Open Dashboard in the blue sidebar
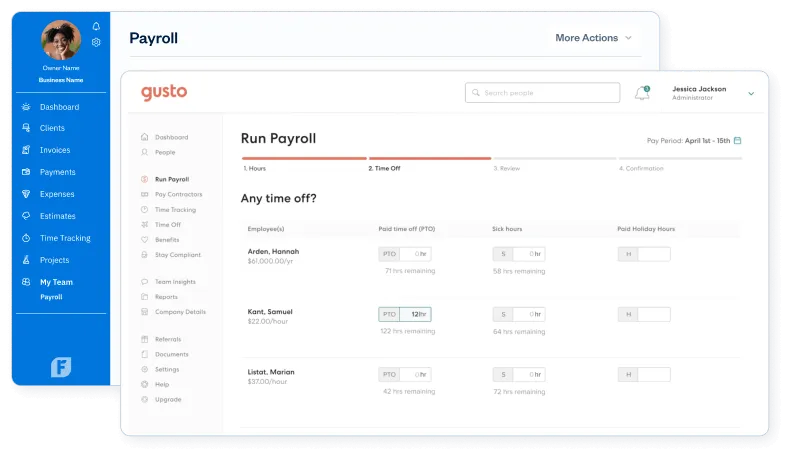 (x=59, y=107)
